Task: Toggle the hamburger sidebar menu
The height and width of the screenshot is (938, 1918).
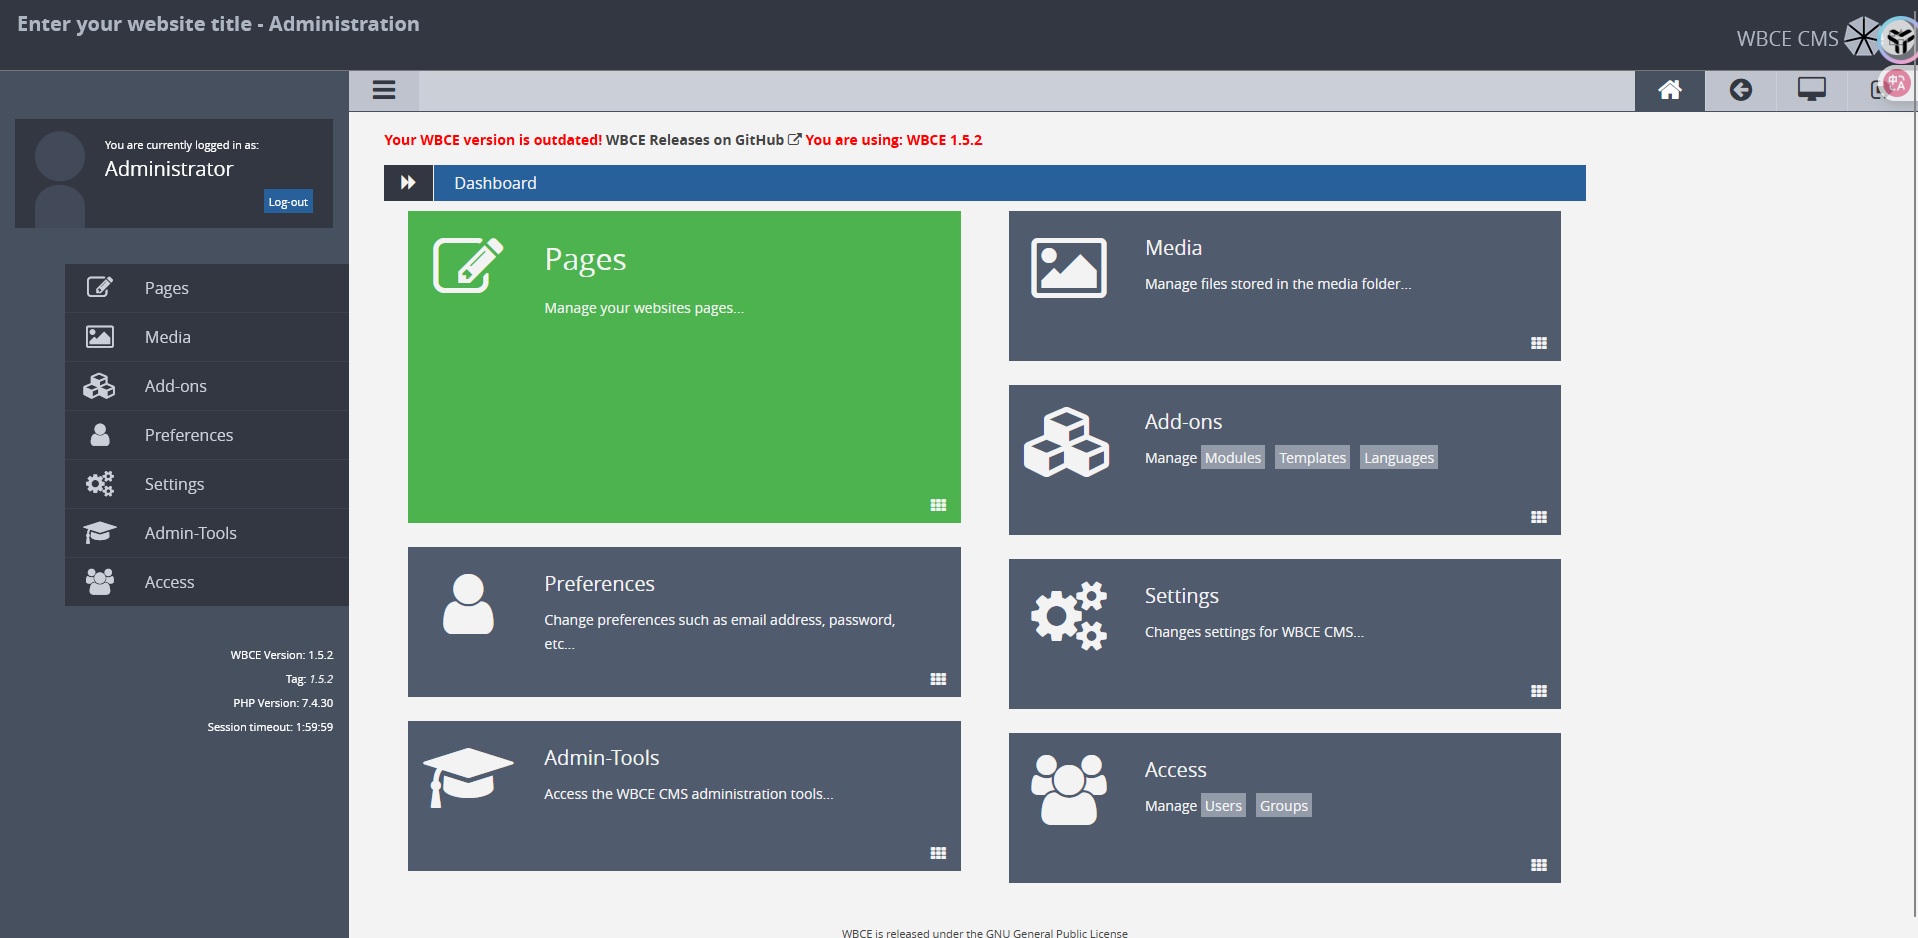Action: [384, 90]
